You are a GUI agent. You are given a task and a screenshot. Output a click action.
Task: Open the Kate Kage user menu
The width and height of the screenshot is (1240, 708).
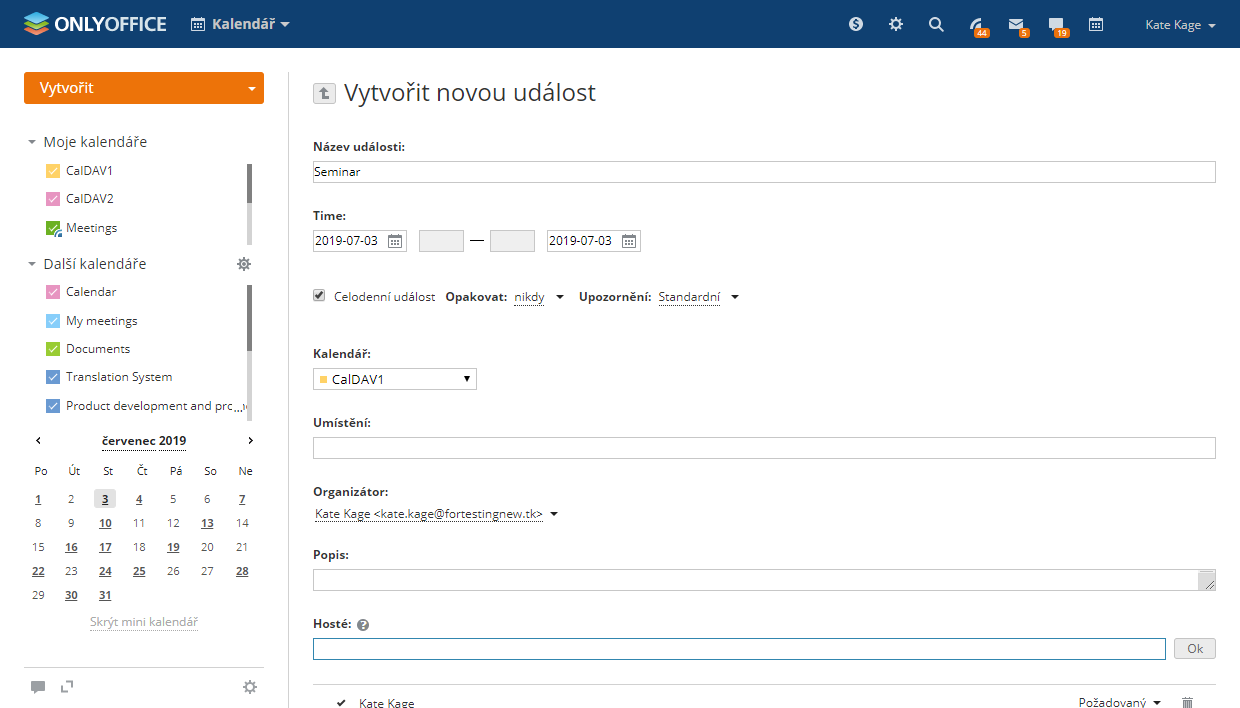(1180, 25)
